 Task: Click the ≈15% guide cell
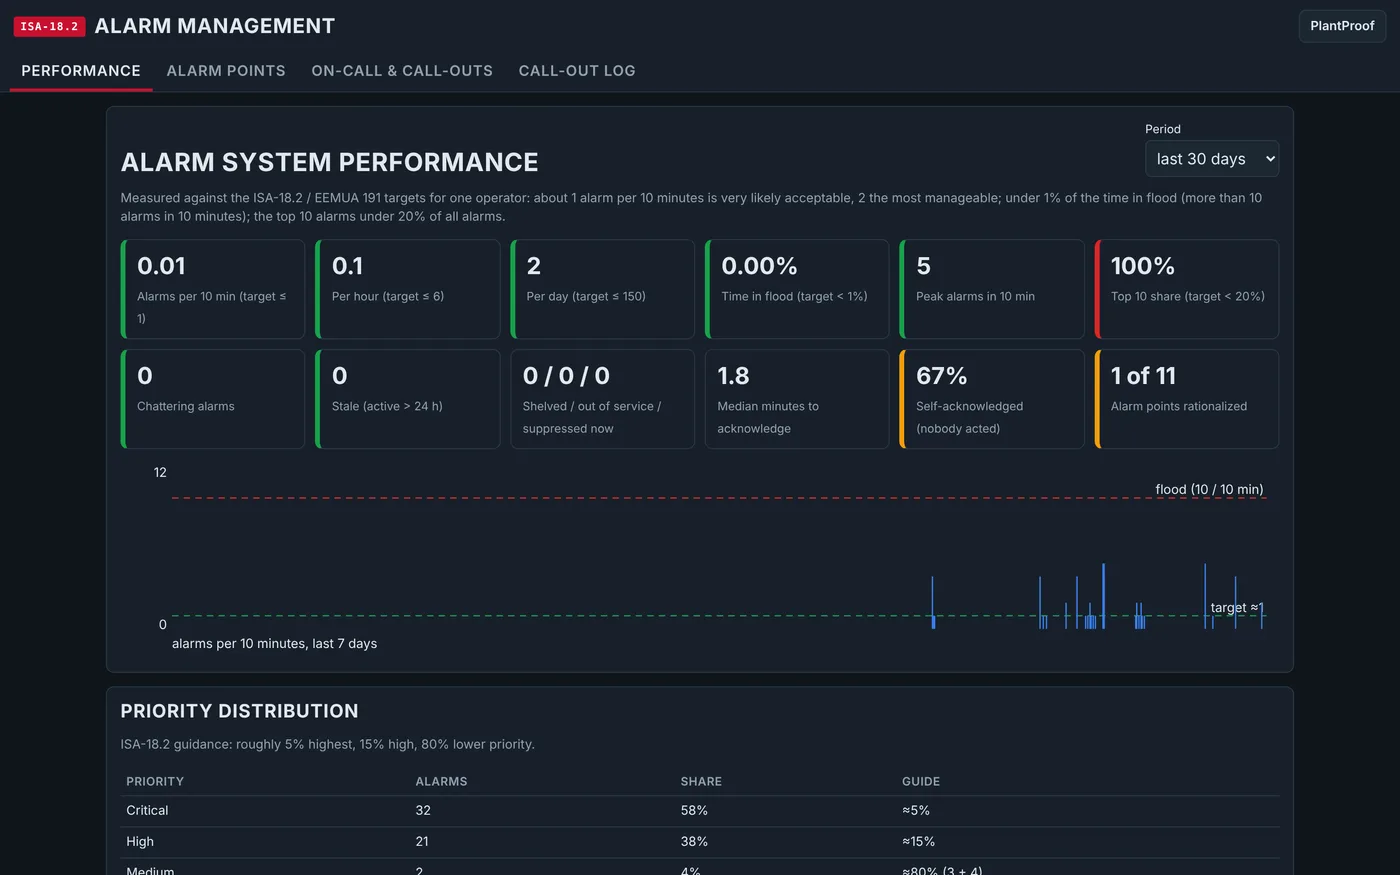(x=919, y=841)
